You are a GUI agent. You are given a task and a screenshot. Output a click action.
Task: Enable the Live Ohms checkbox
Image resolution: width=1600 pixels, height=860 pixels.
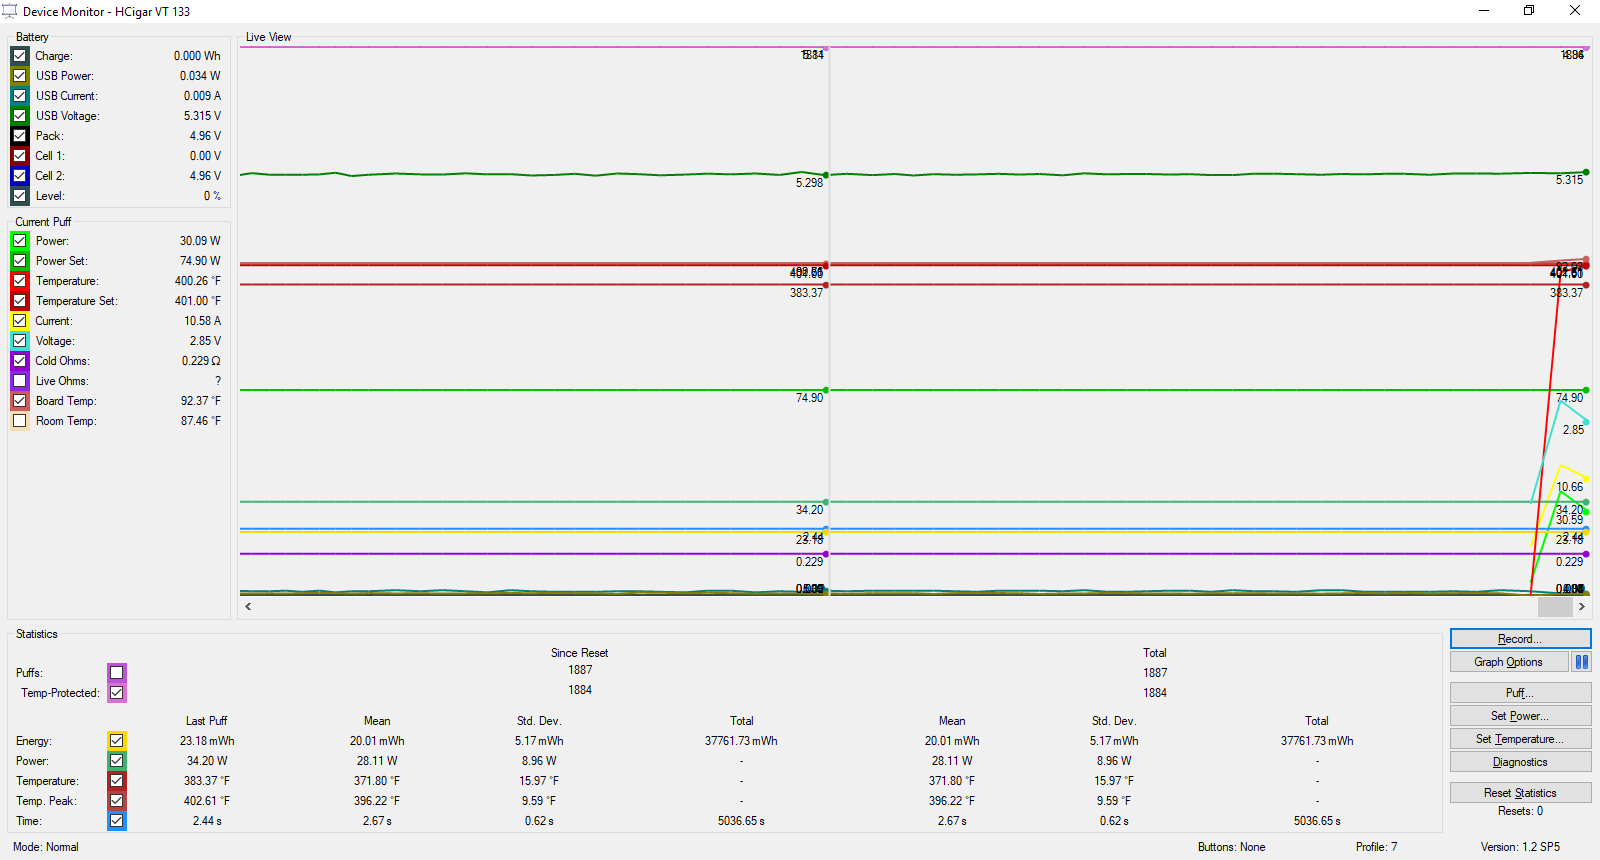[20, 381]
